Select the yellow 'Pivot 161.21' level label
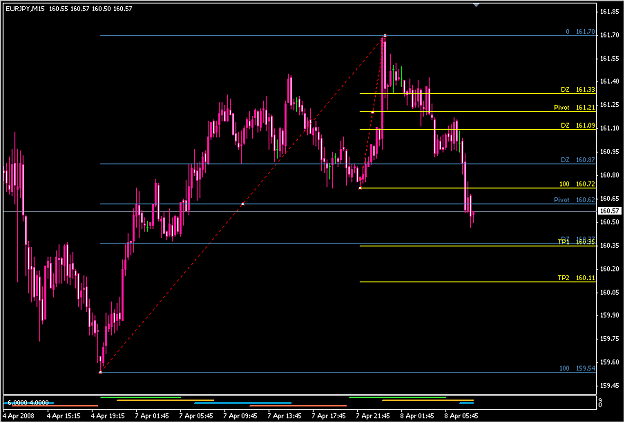Screen dimensions: 625x423 click(575, 108)
